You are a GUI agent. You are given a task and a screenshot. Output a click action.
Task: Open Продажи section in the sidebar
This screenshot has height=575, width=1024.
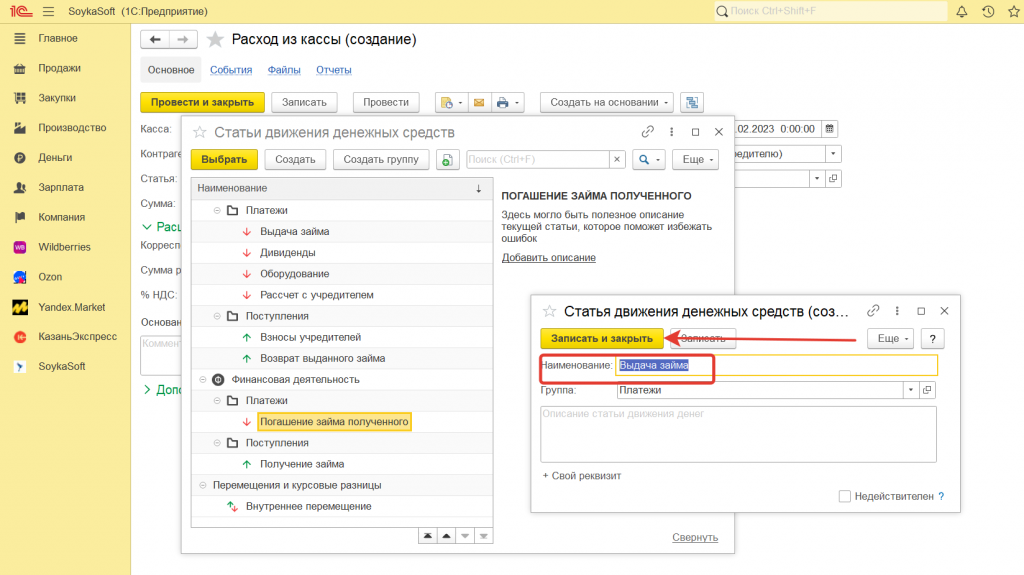[x=59, y=68]
